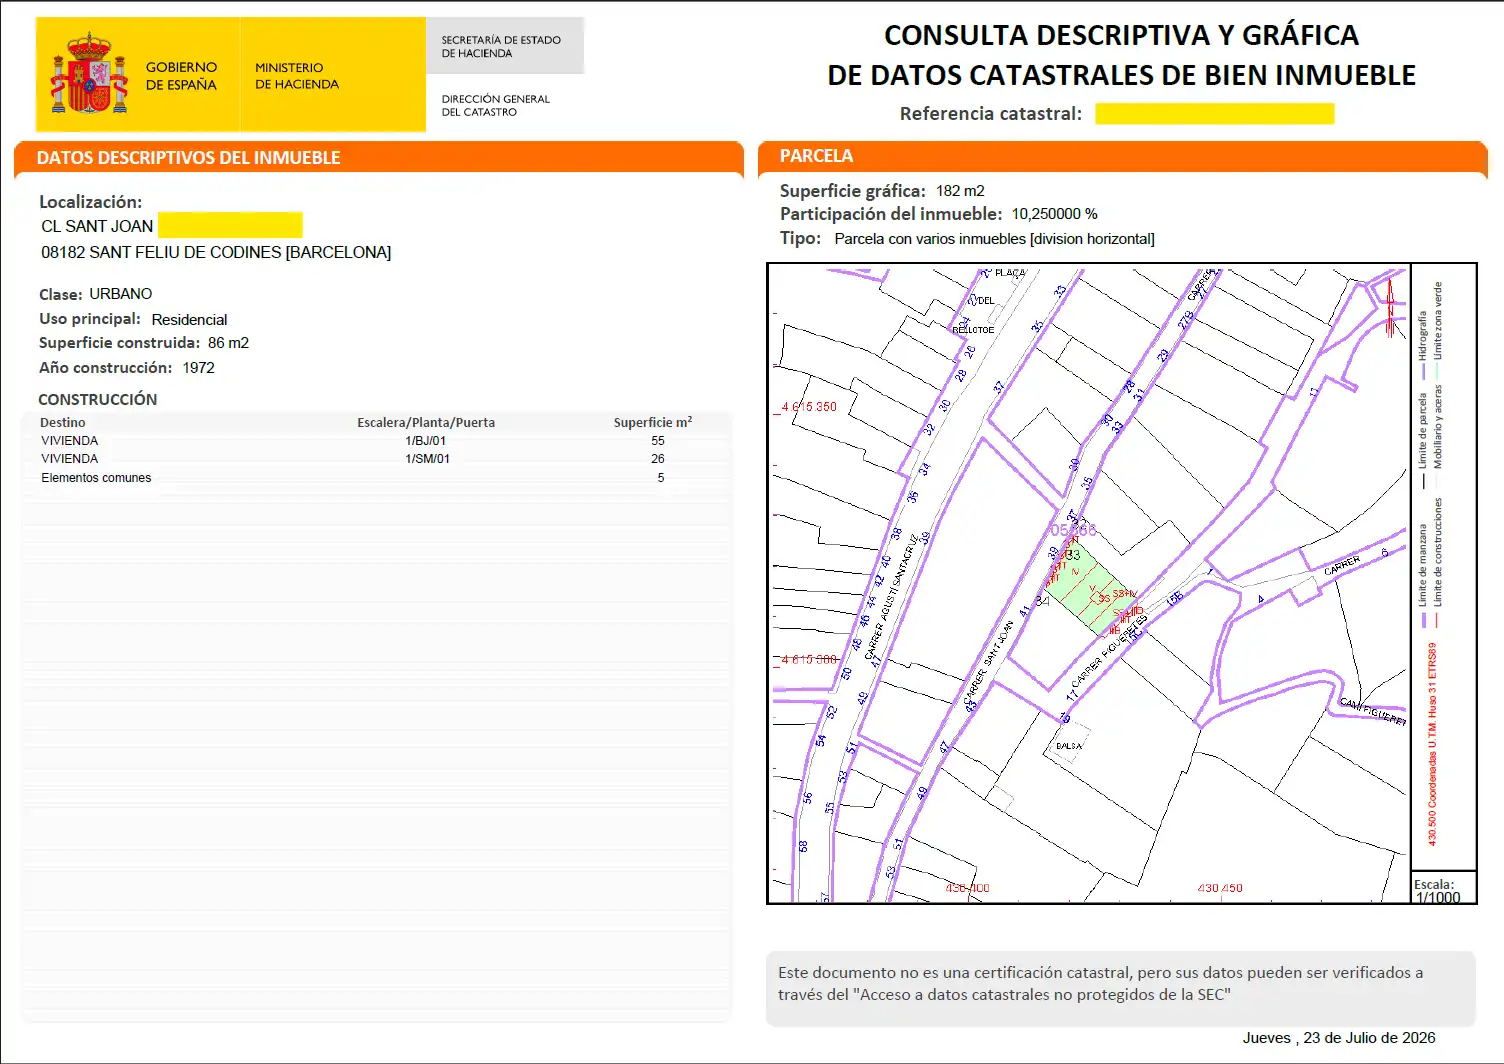Click the map coordinate label '4.615.350'
Viewport: 1504px width, 1064px height.
808,407
